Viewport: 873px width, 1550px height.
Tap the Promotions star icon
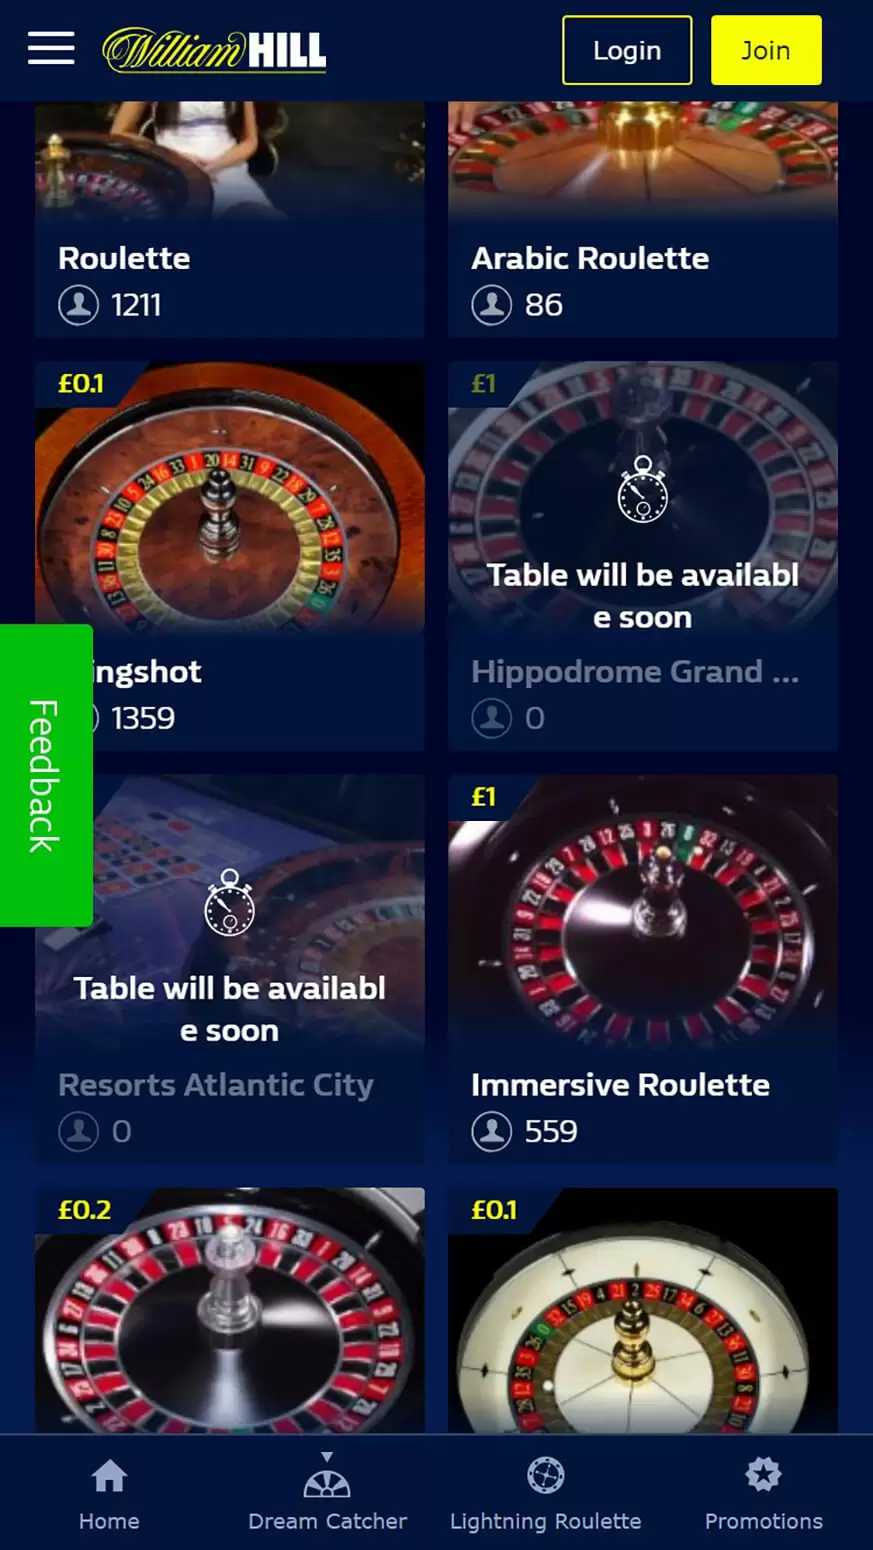click(763, 1474)
